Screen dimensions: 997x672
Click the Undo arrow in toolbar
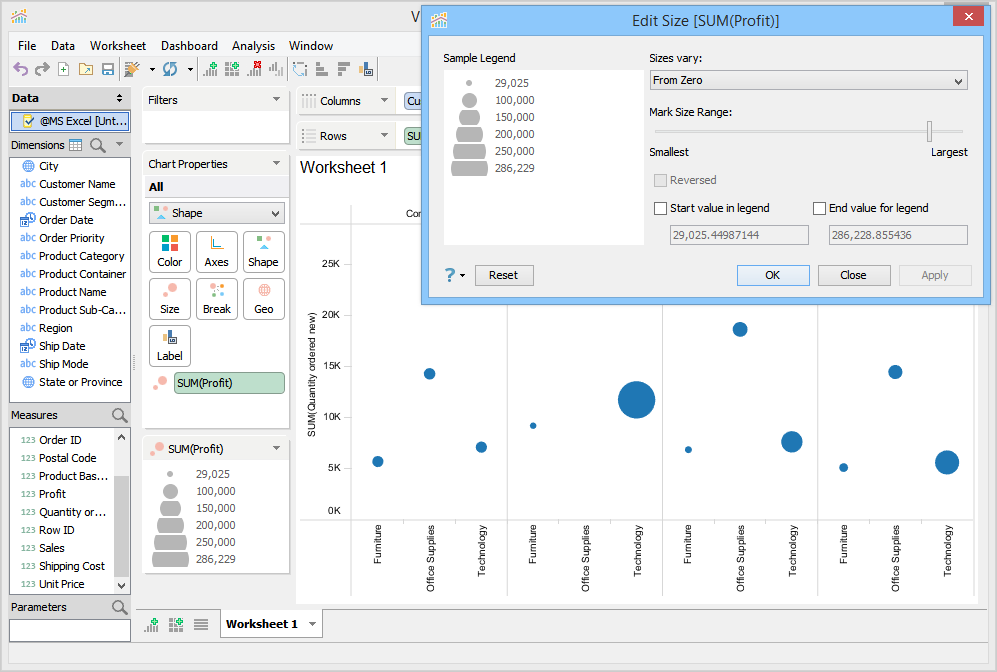(x=20, y=69)
